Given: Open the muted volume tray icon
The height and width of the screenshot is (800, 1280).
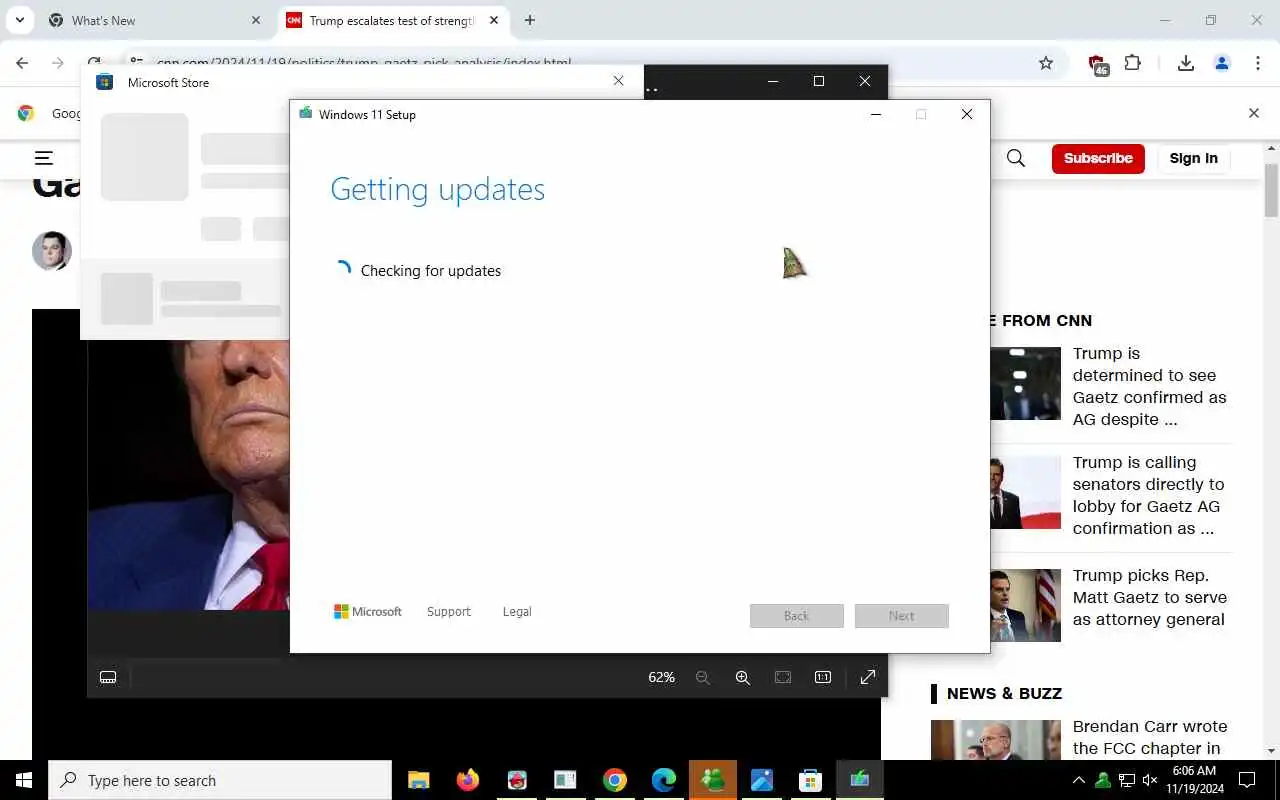Looking at the screenshot, I should click(1150, 780).
